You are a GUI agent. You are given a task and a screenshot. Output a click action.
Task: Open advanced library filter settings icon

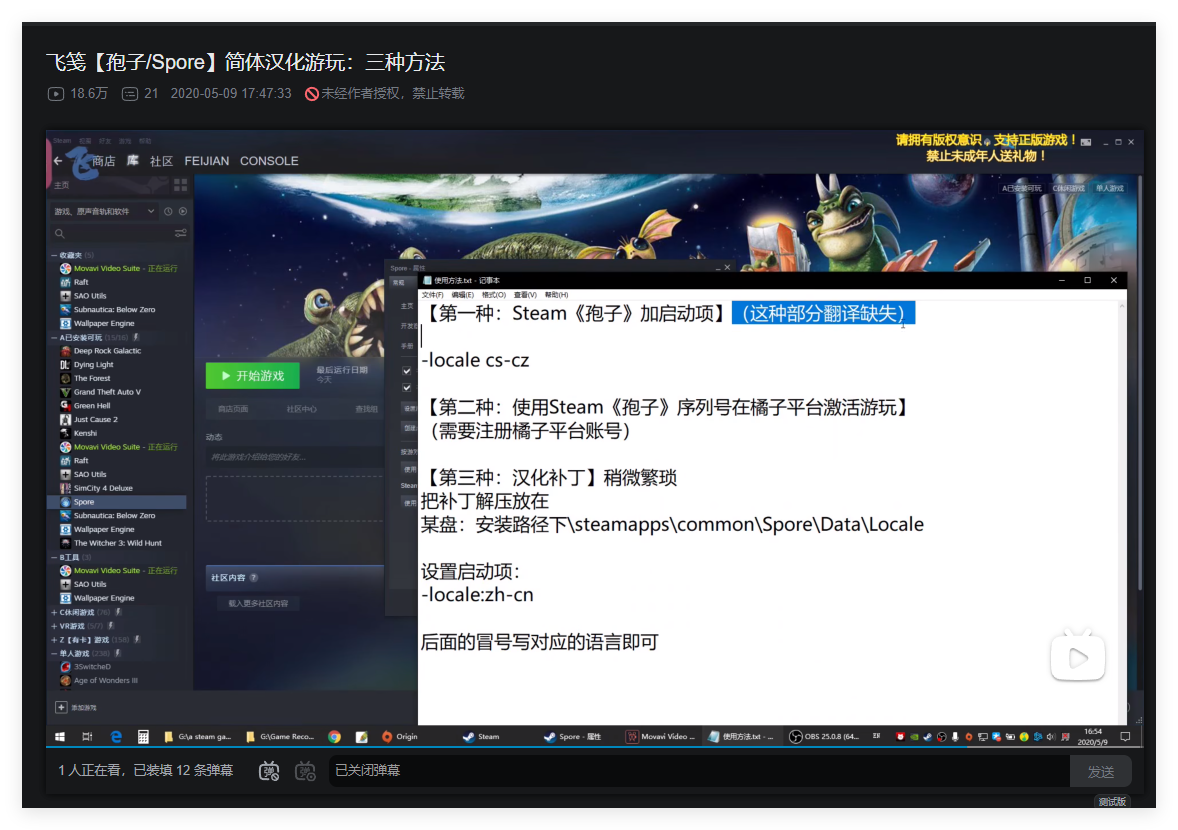[x=180, y=234]
